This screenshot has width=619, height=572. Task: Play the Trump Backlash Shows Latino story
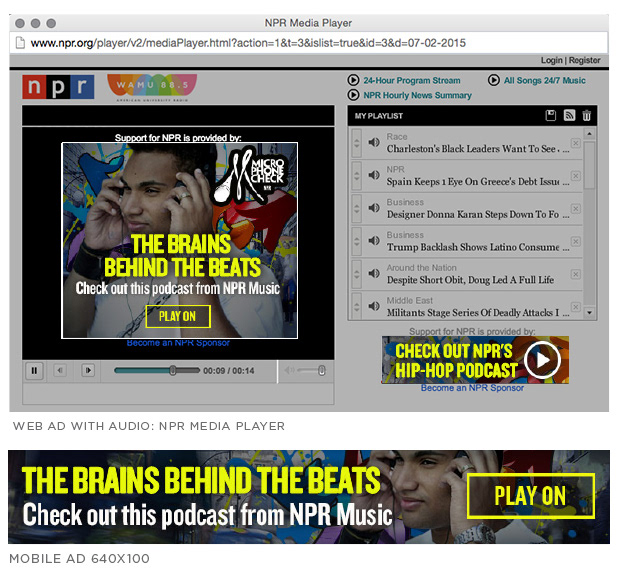coord(477,247)
